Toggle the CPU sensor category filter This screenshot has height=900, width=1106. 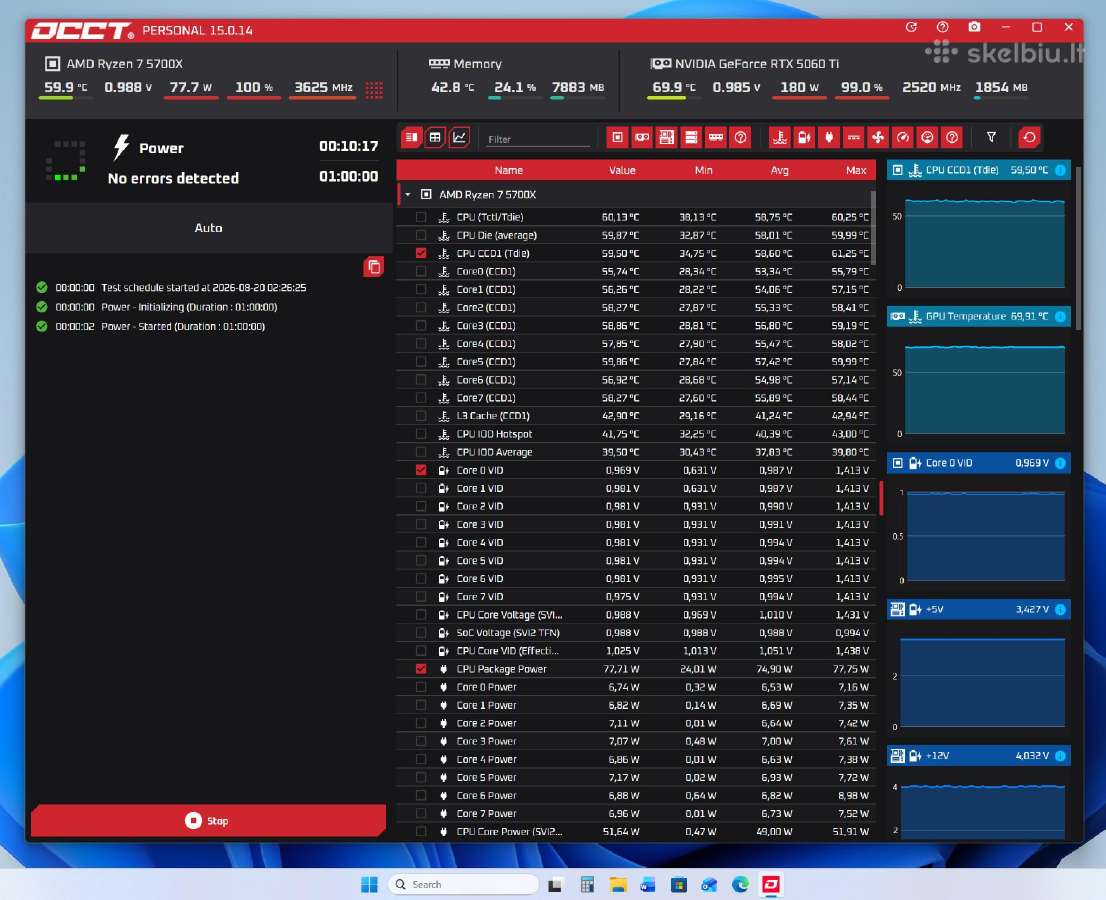617,138
